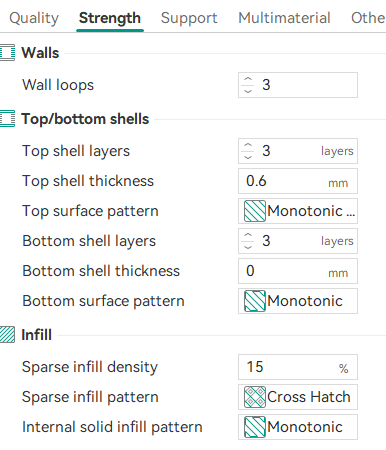Switch to the Quality tab
386x450 pixels.
pyautogui.click(x=34, y=18)
